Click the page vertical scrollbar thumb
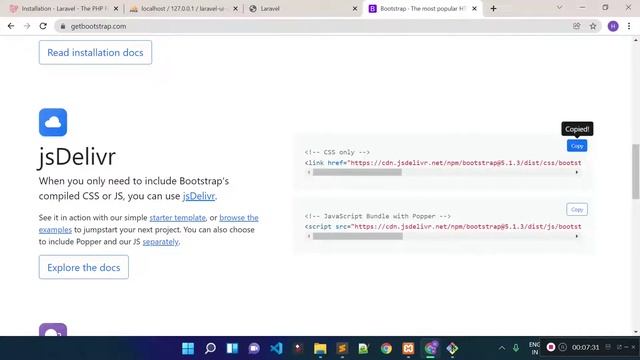 coord(636,171)
